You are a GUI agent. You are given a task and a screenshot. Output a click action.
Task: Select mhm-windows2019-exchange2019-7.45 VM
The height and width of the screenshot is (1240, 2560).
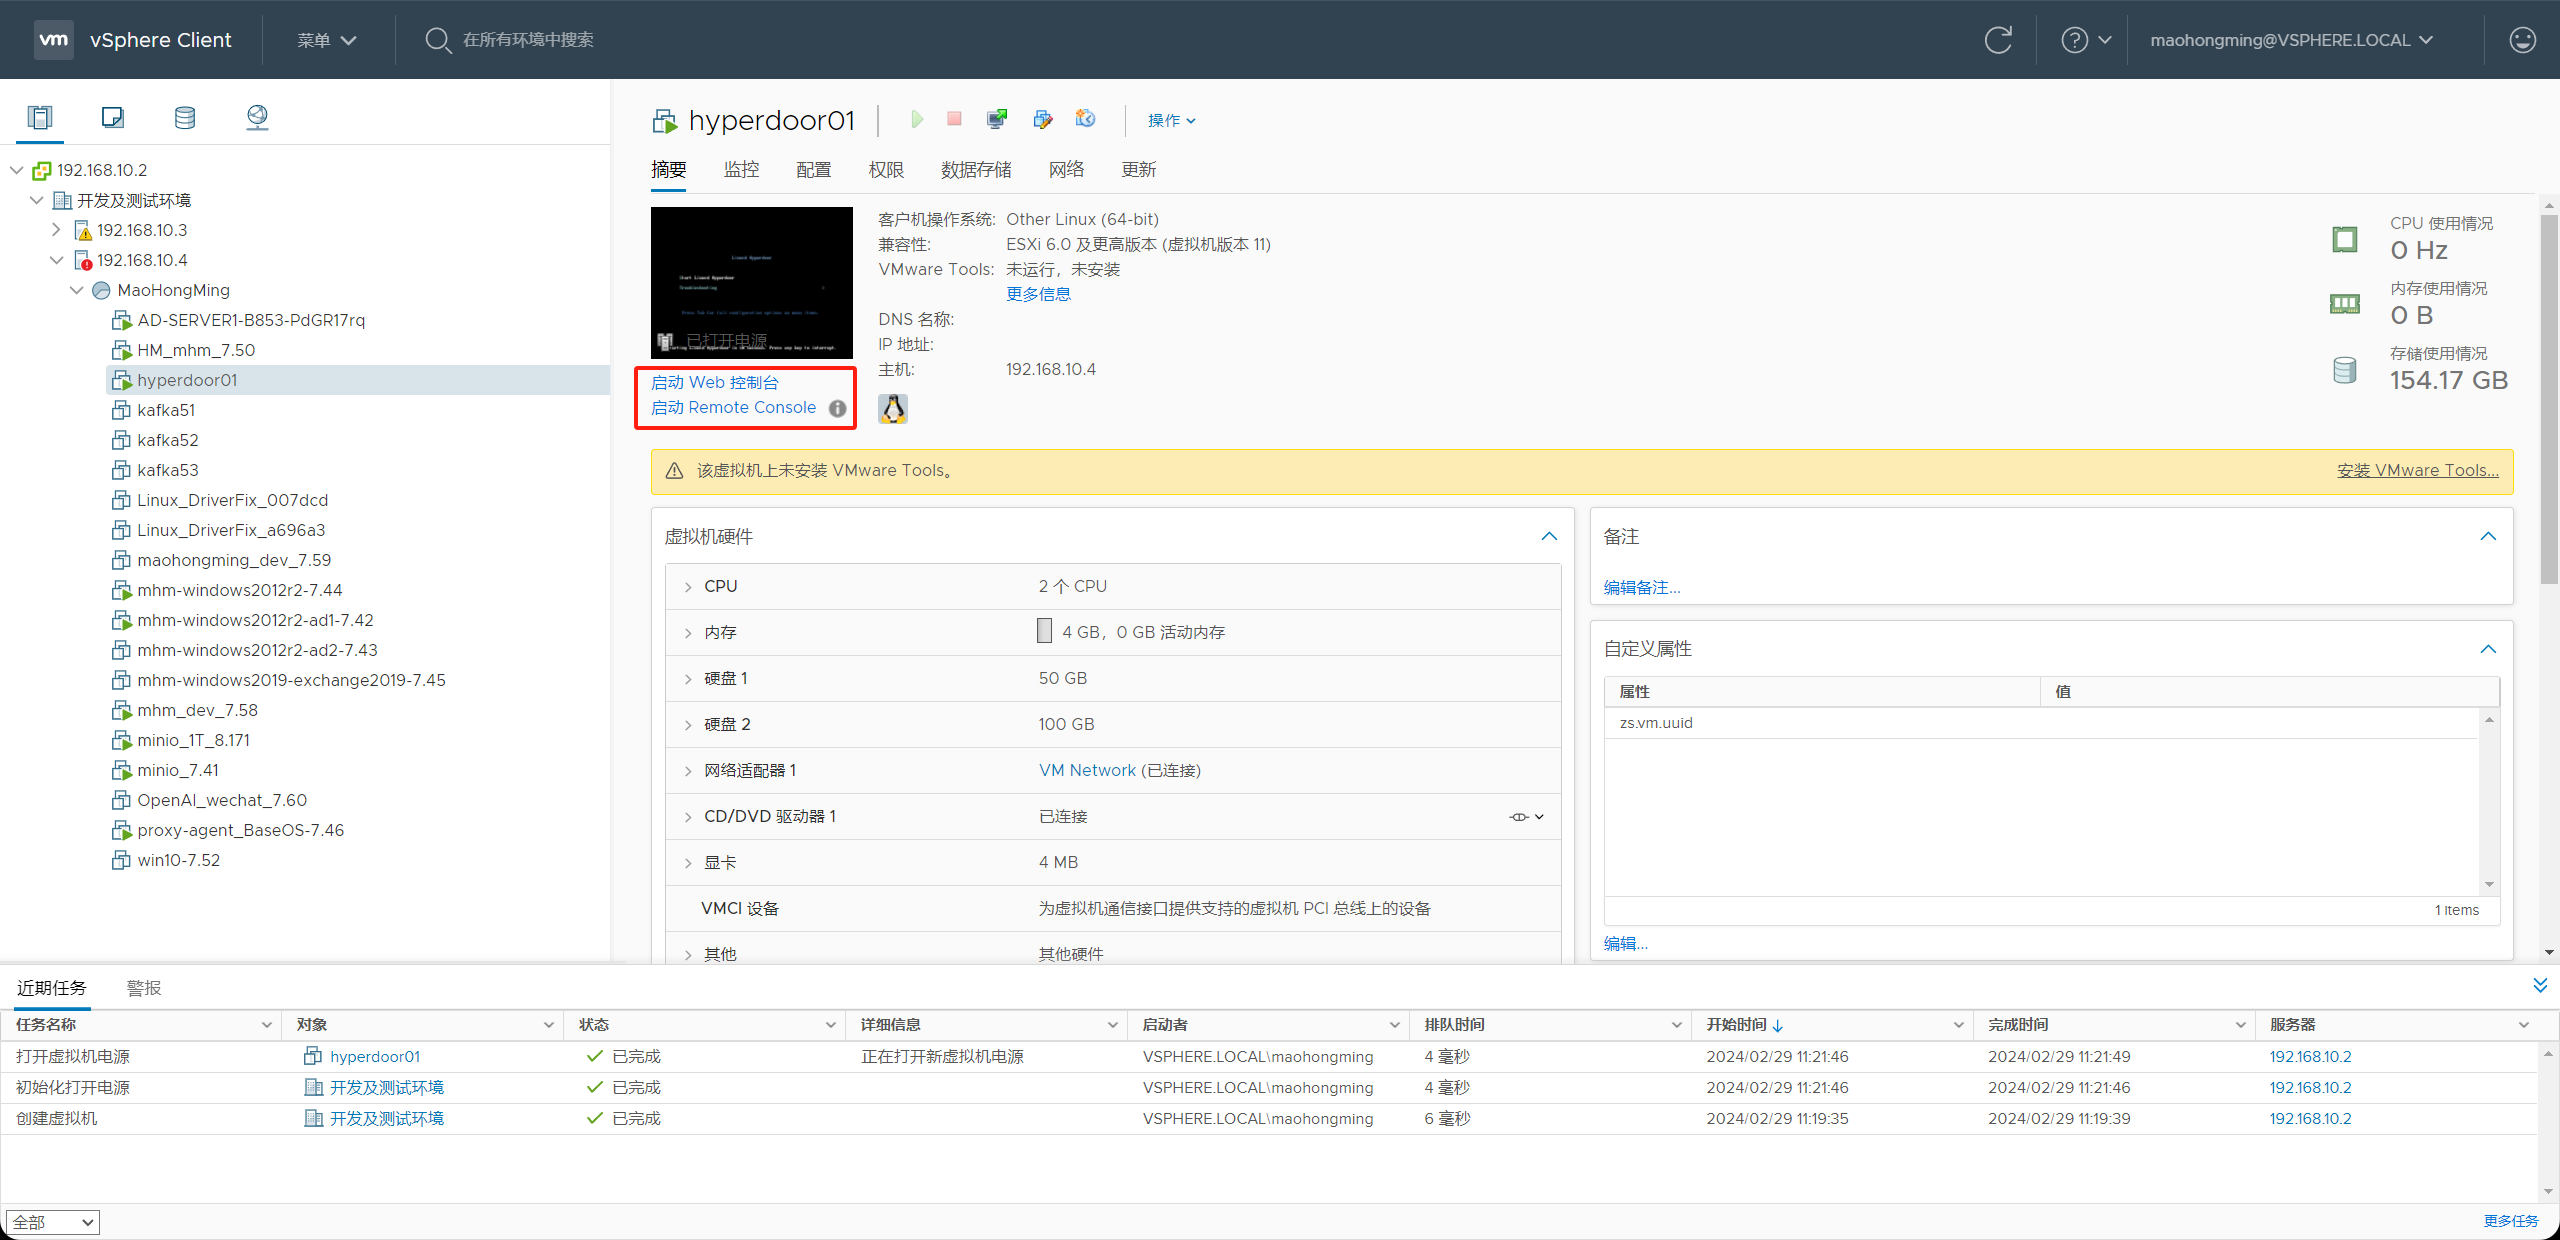[291, 680]
